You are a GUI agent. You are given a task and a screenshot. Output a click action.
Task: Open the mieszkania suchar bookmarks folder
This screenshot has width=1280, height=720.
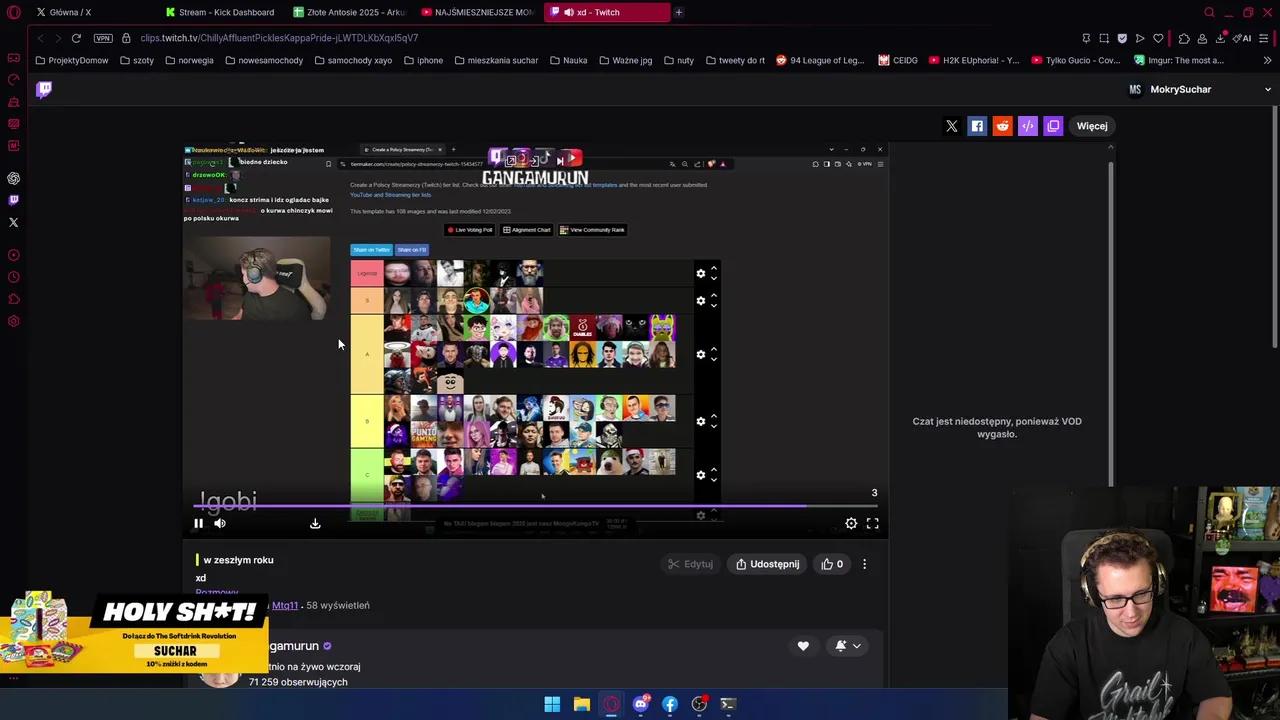pos(496,60)
